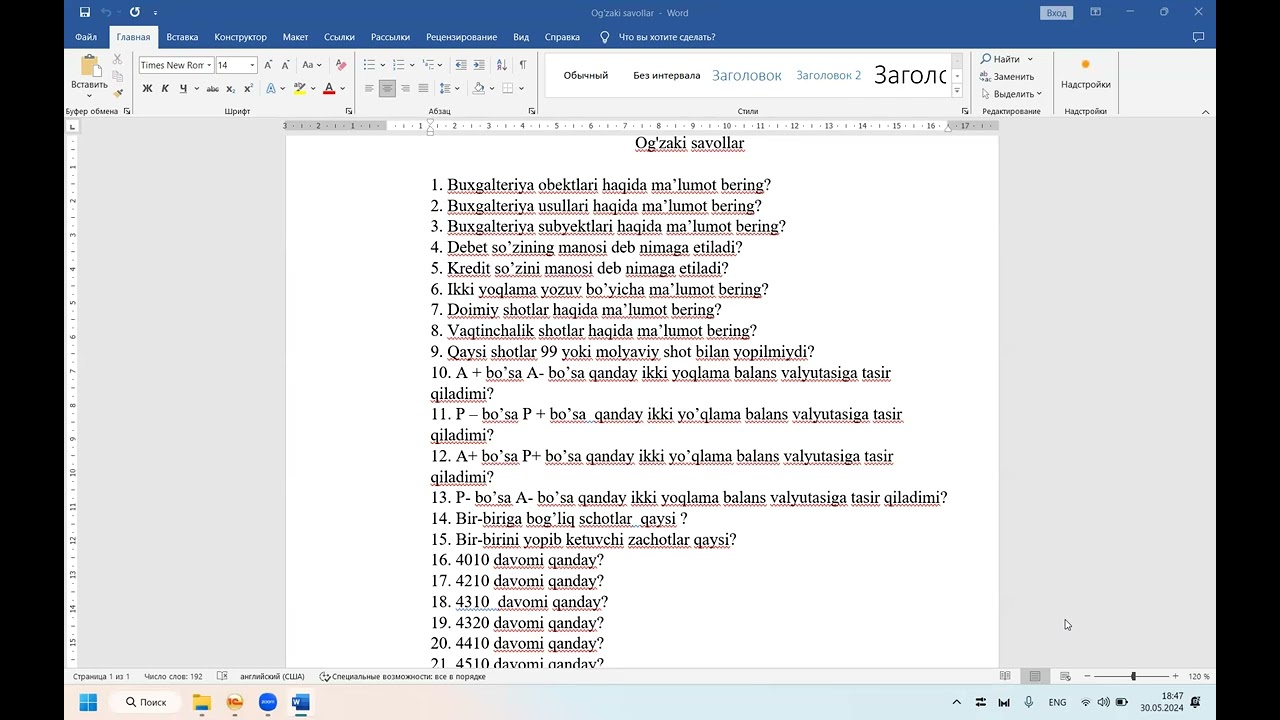
Task: Switch to the Вставка tab
Action: [182, 37]
